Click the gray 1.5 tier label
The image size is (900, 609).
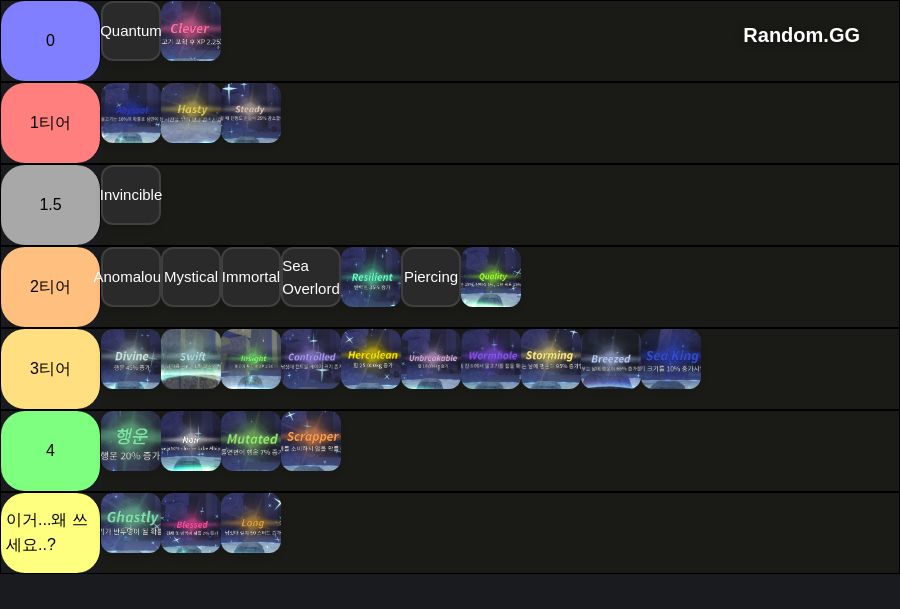51,205
